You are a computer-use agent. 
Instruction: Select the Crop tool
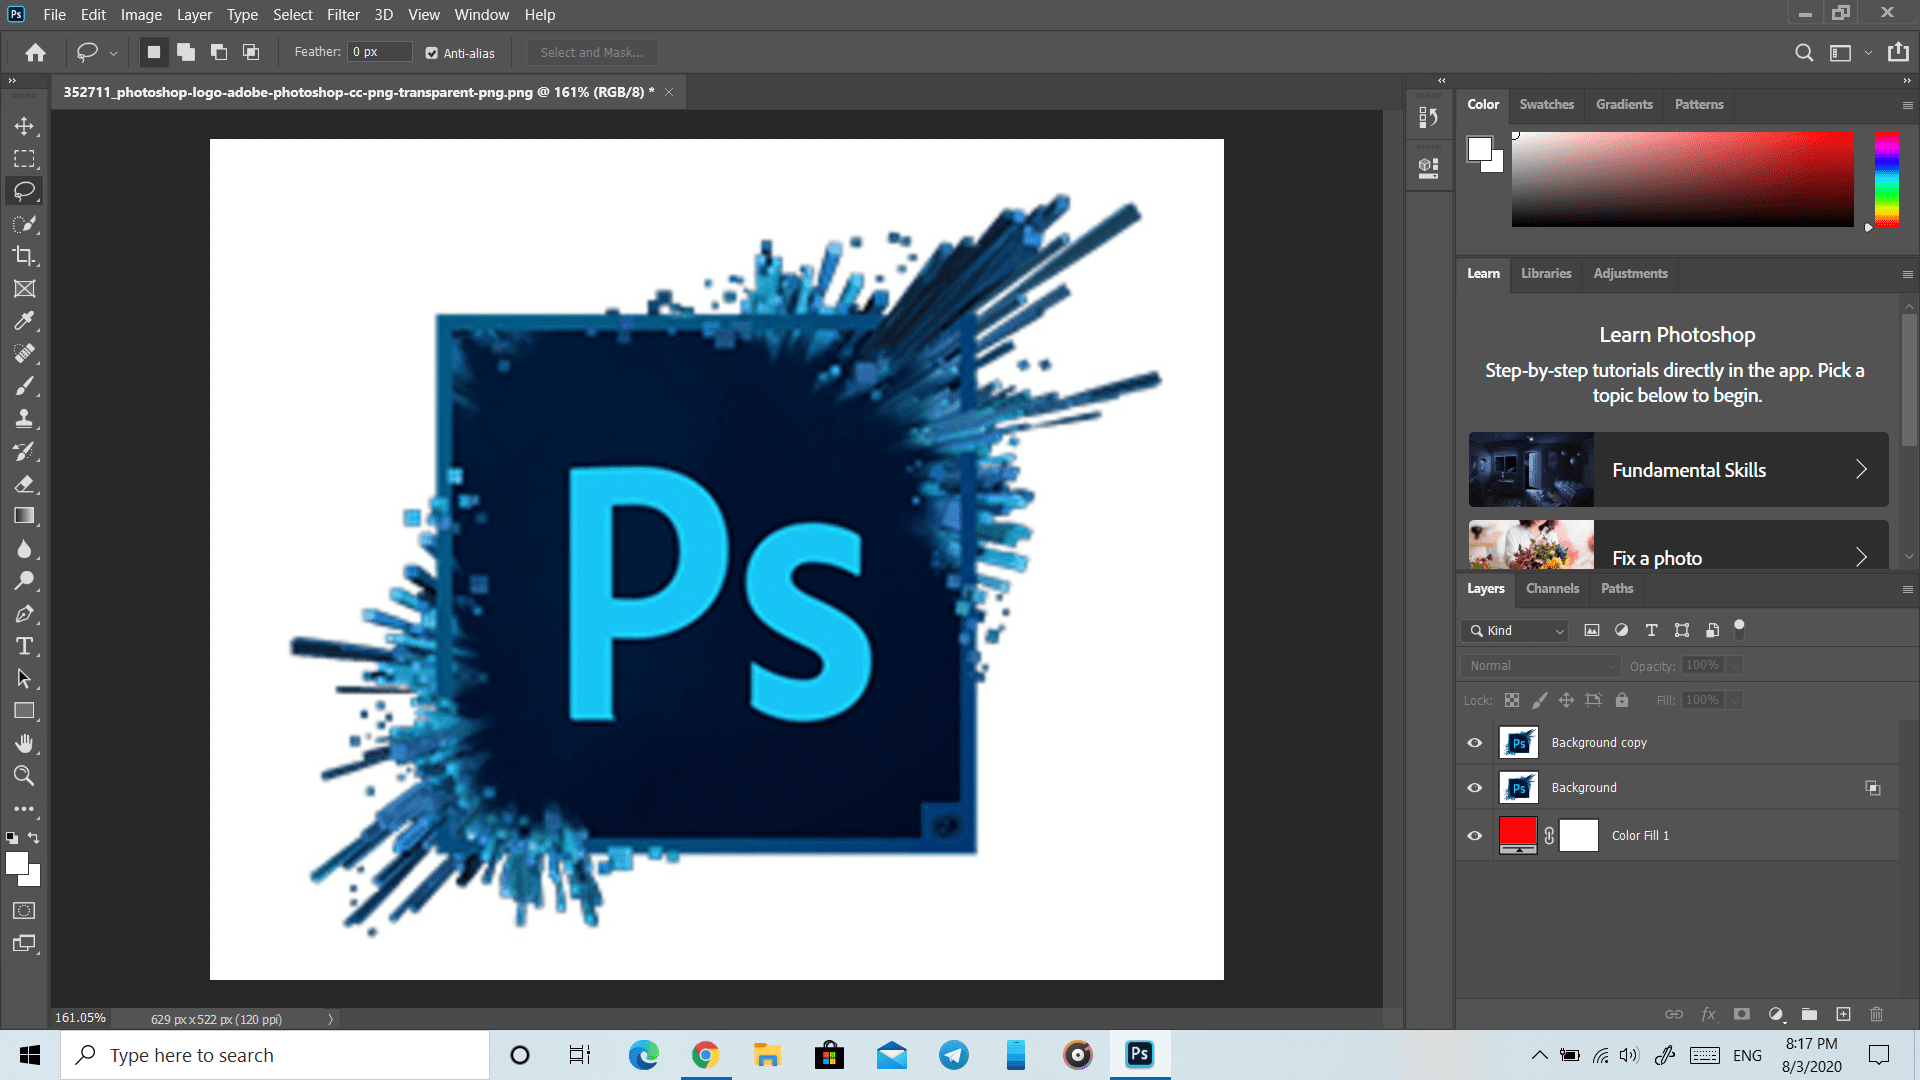point(24,256)
